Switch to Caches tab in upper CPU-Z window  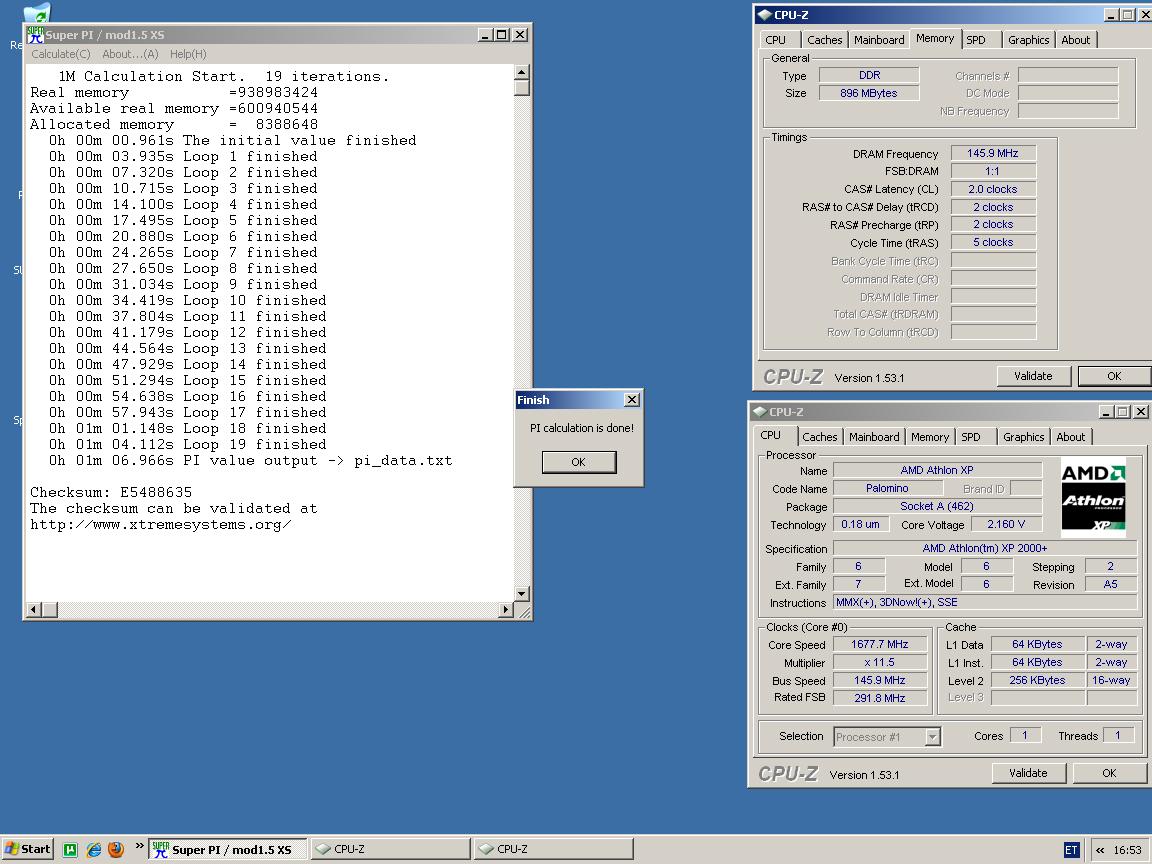pos(824,40)
